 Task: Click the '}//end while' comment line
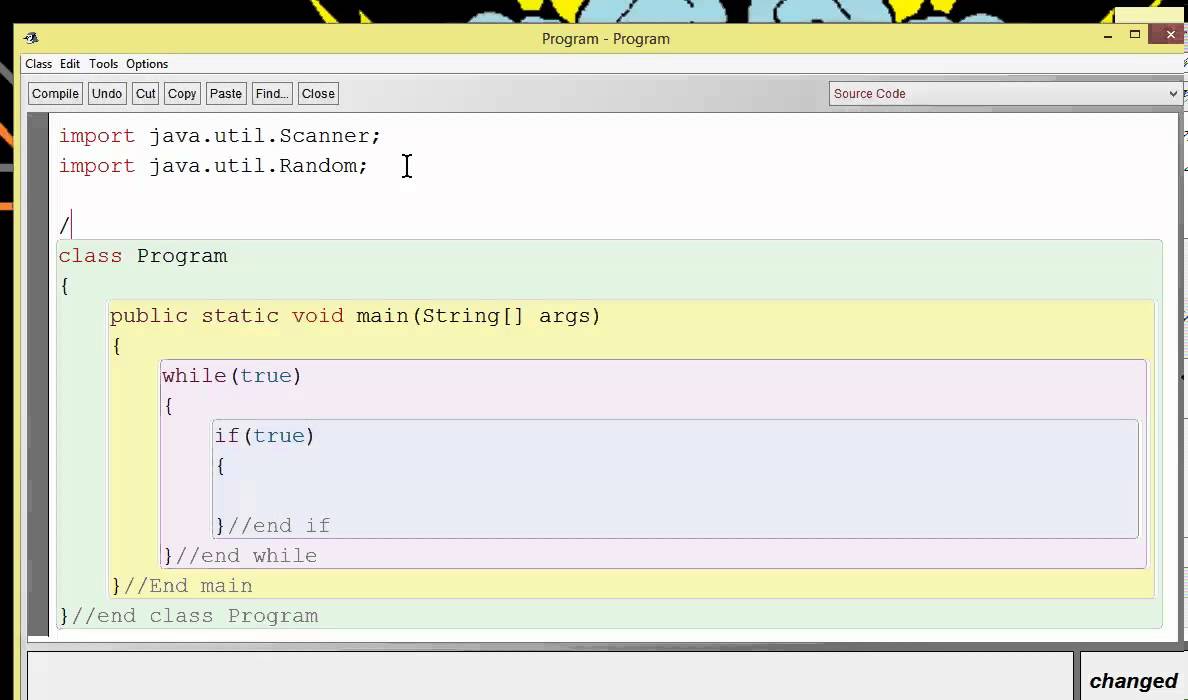[240, 556]
